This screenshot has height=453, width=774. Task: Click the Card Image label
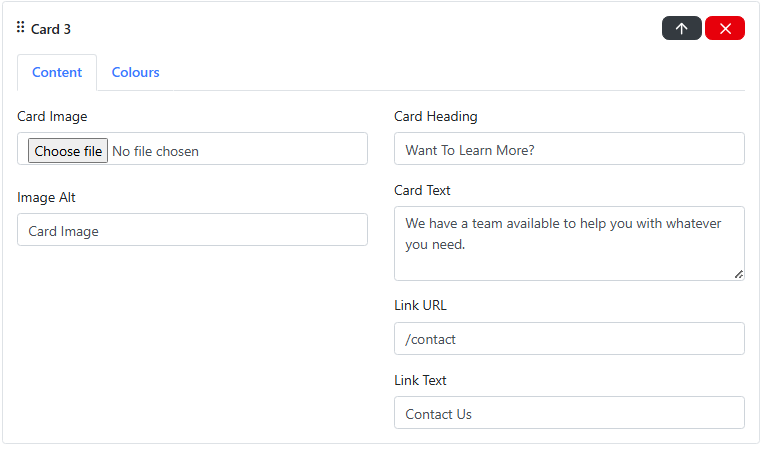[x=52, y=116]
